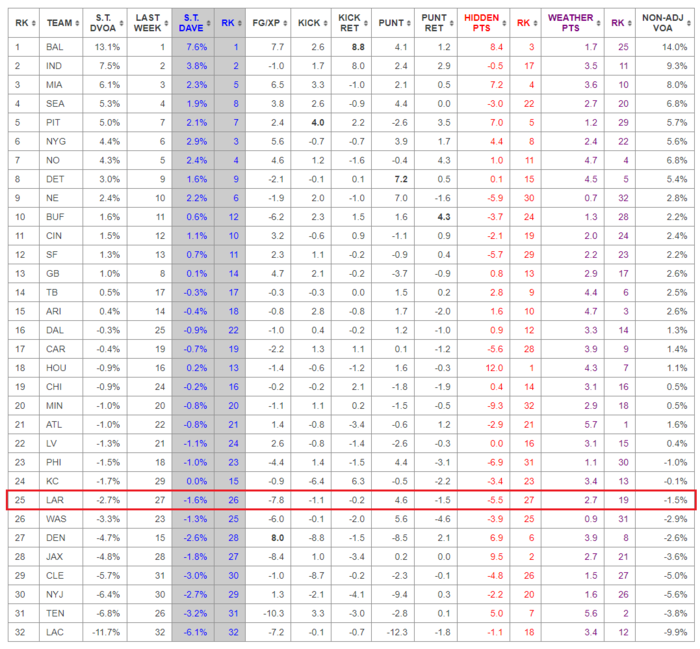
Task: Click the sort arrows in the purple RK header
Action: tap(629, 23)
